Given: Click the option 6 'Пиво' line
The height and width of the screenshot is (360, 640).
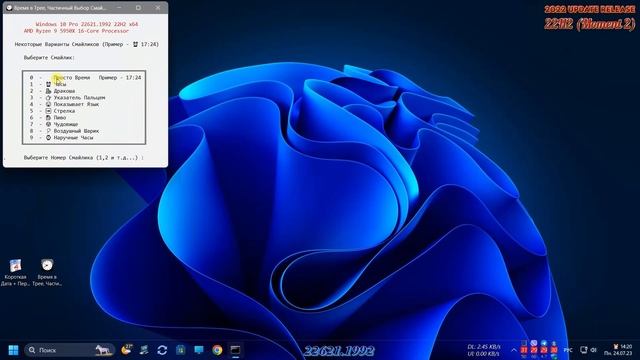Looking at the screenshot, I should 48,118.
